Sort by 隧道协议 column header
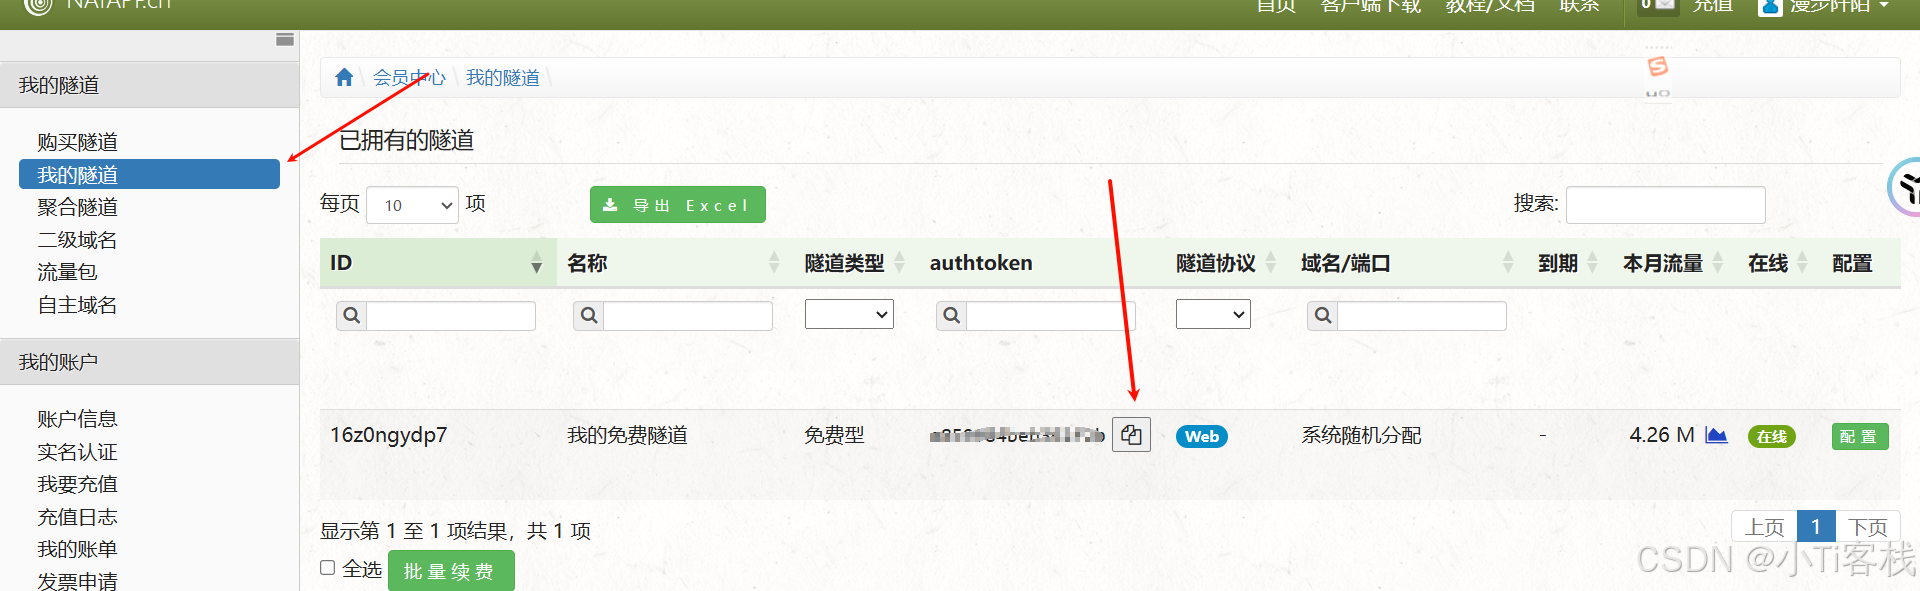Screen dimensions: 1920x591 pos(1227,263)
